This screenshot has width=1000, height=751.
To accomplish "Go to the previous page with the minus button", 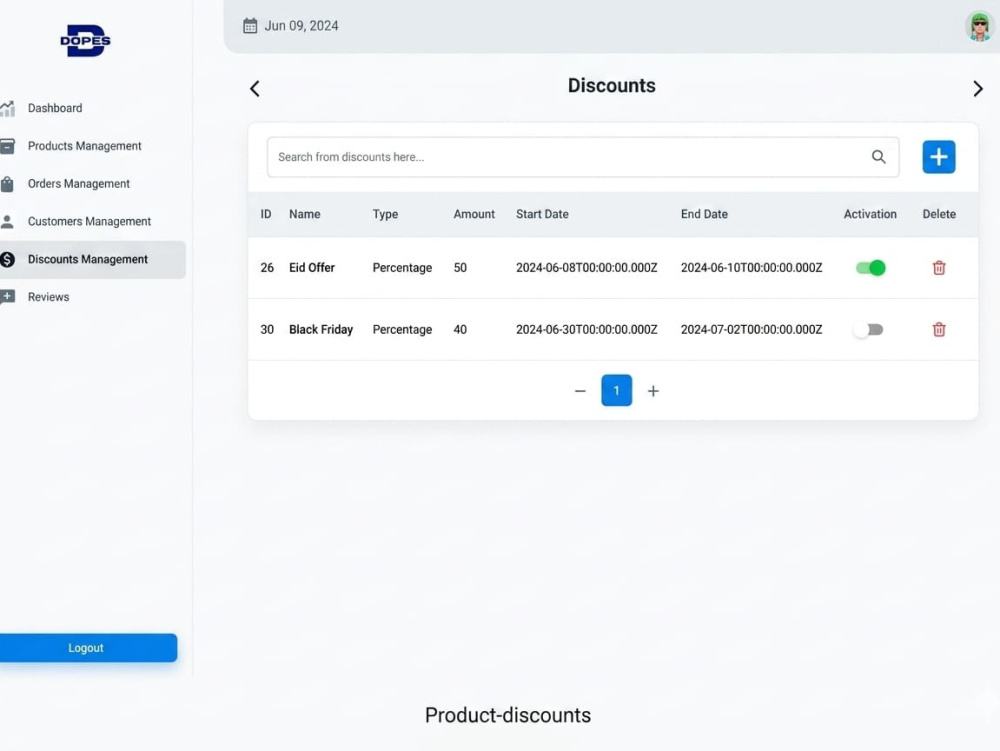I will [580, 391].
